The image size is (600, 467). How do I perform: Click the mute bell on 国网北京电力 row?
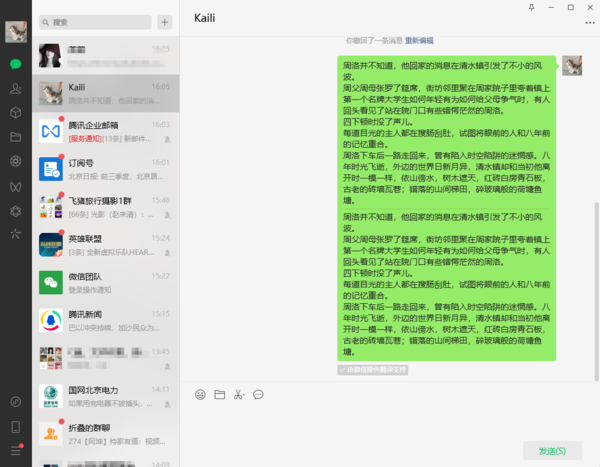point(168,404)
